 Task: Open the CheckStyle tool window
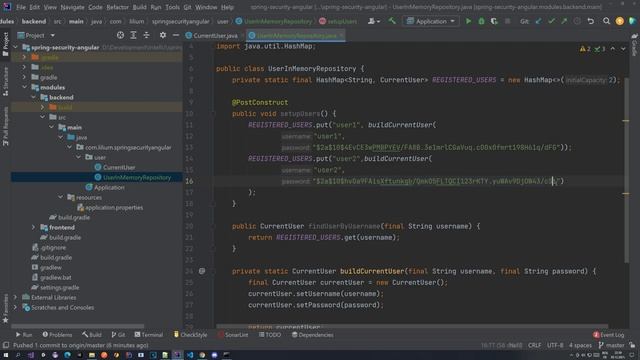(x=190, y=335)
